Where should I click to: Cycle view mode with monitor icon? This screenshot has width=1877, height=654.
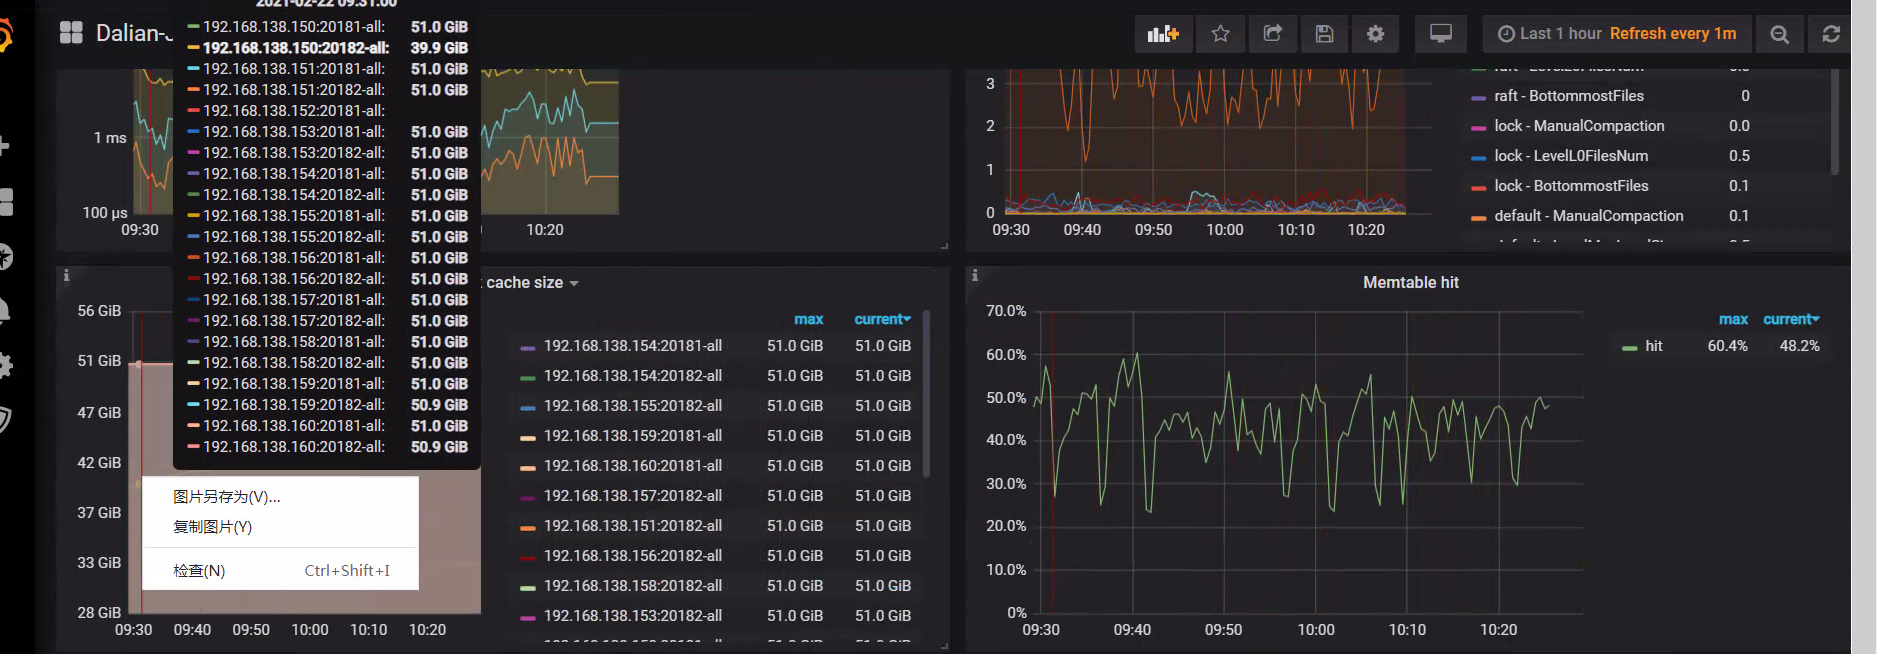[1440, 34]
